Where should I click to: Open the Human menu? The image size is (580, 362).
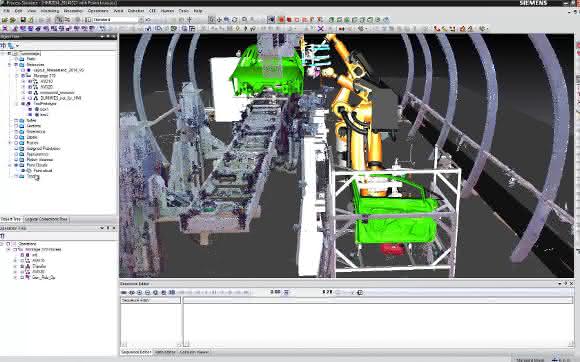tap(168, 11)
